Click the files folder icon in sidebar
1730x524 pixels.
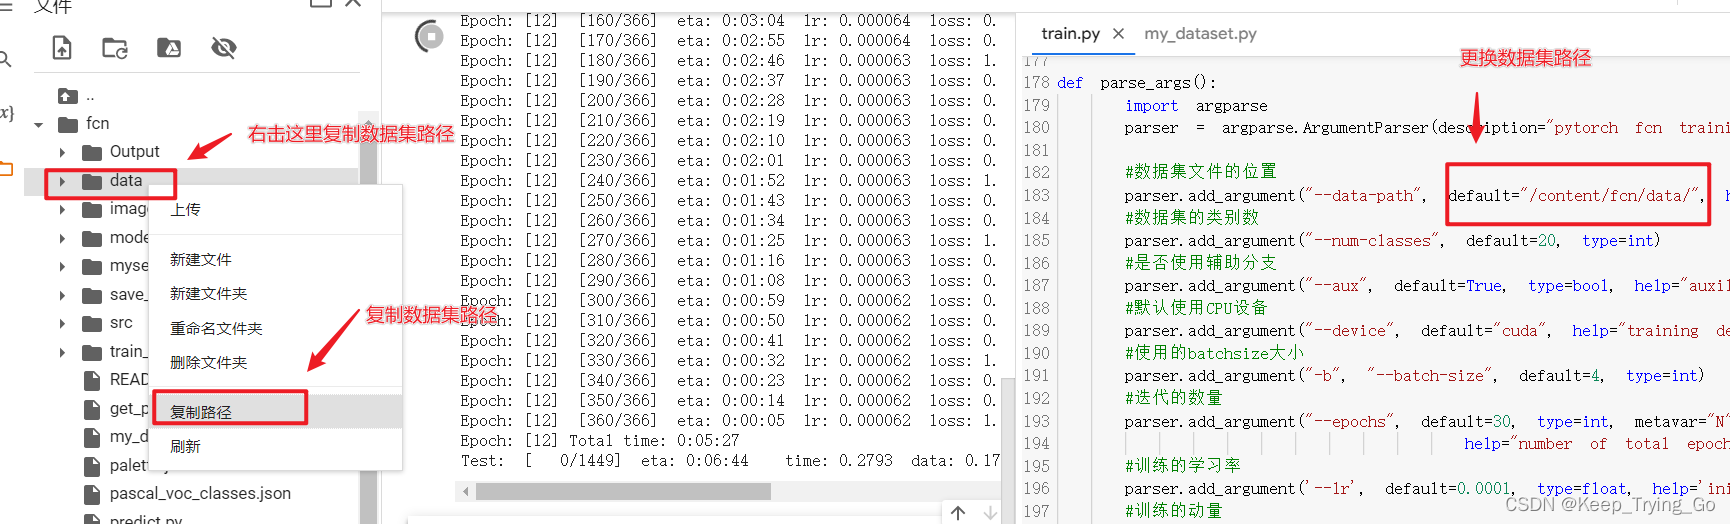coord(6,168)
